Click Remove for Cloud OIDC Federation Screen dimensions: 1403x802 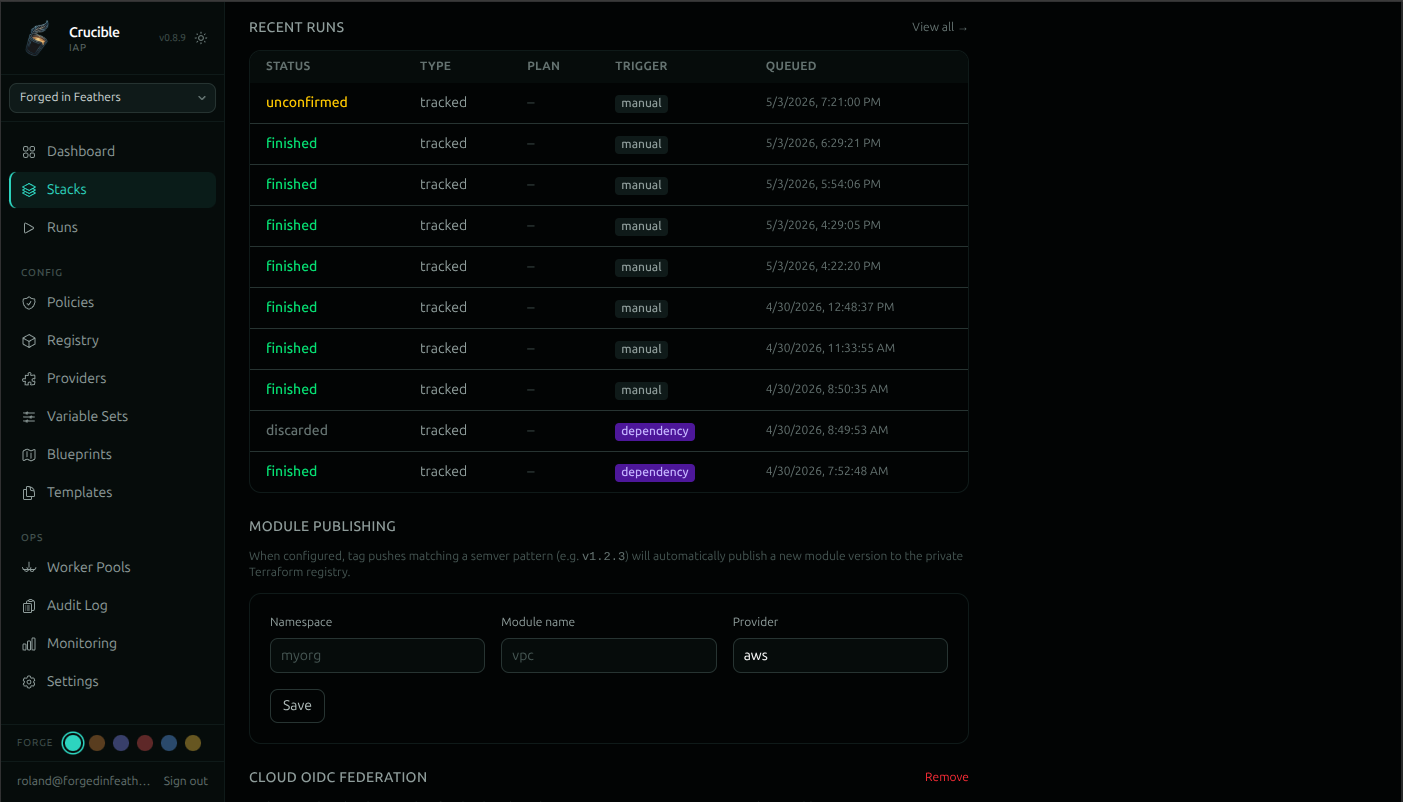946,777
